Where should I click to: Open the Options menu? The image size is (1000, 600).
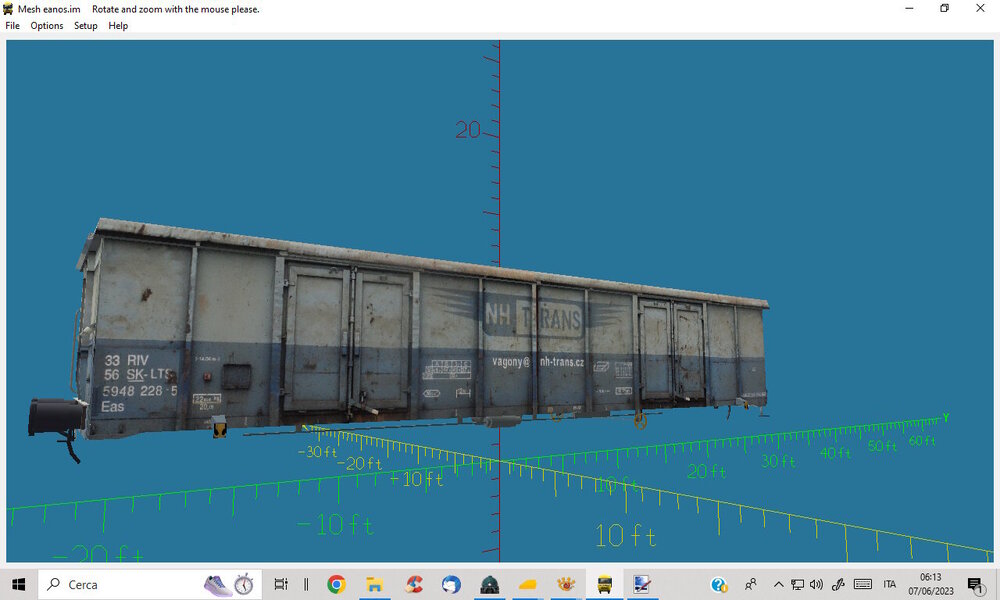47,26
